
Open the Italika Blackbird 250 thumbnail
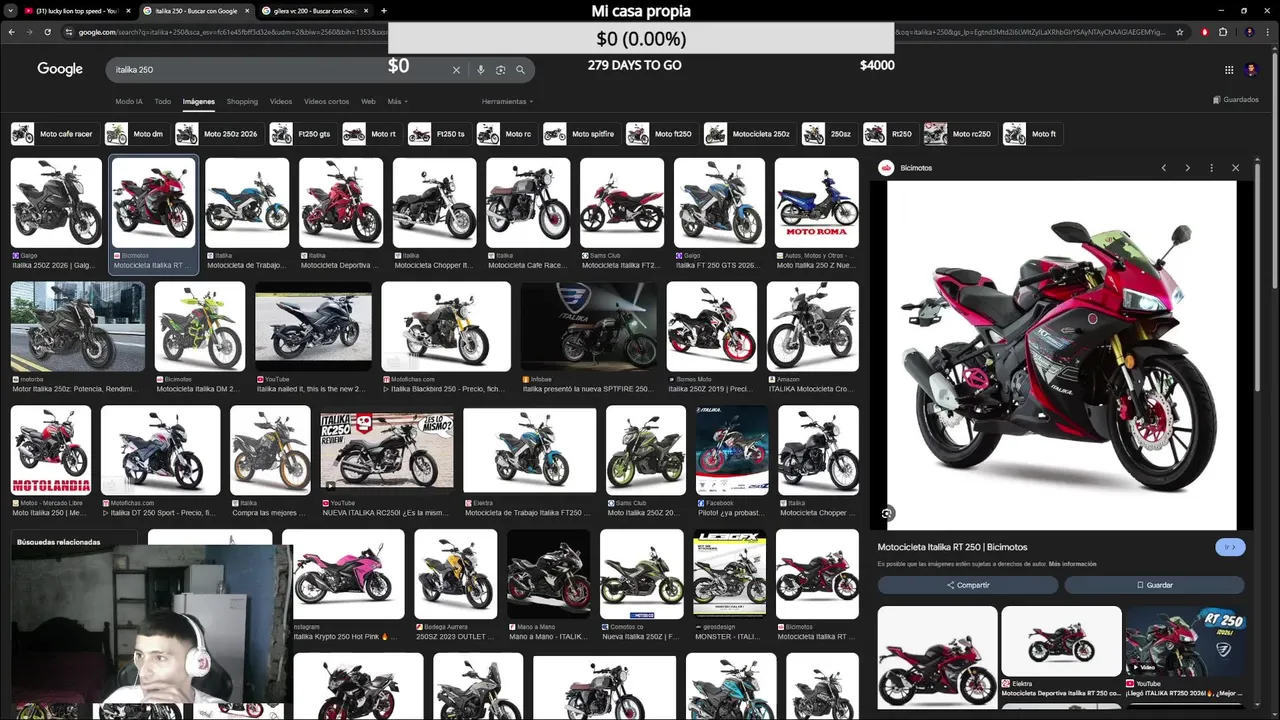446,326
